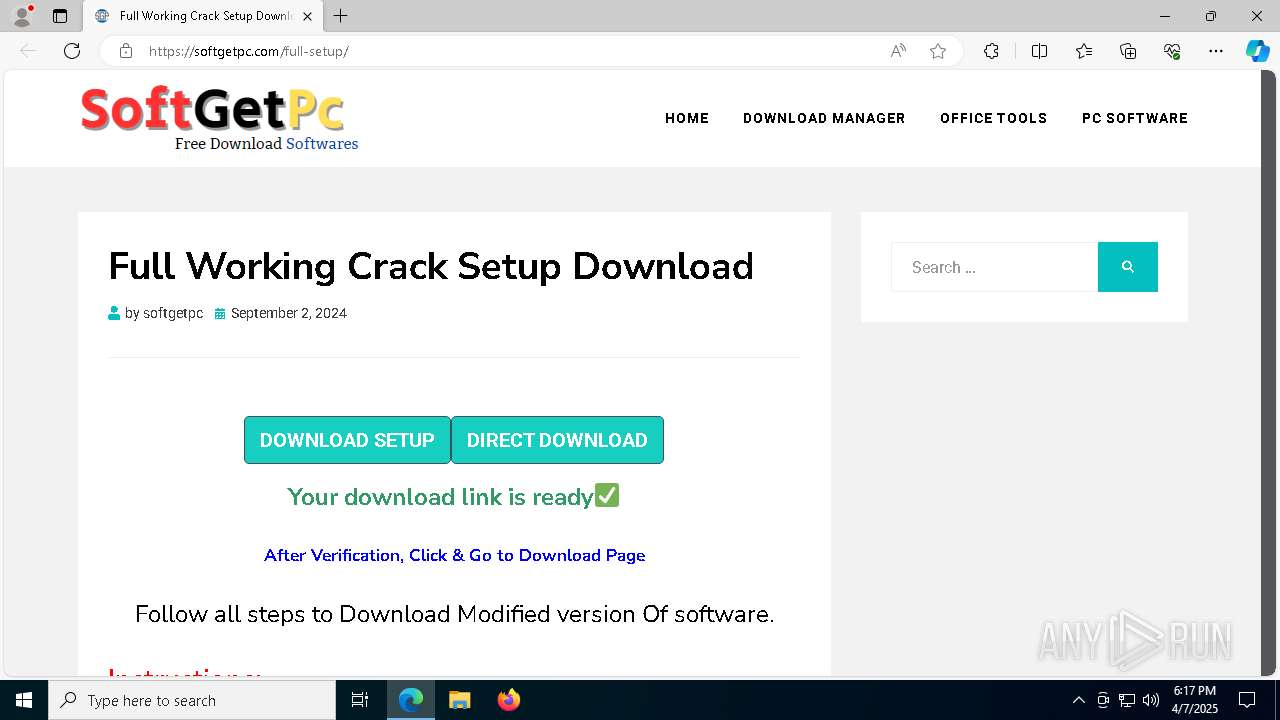The image size is (1280, 720).
Task: Open the Copilot sidebar icon
Action: pyautogui.click(x=1257, y=51)
